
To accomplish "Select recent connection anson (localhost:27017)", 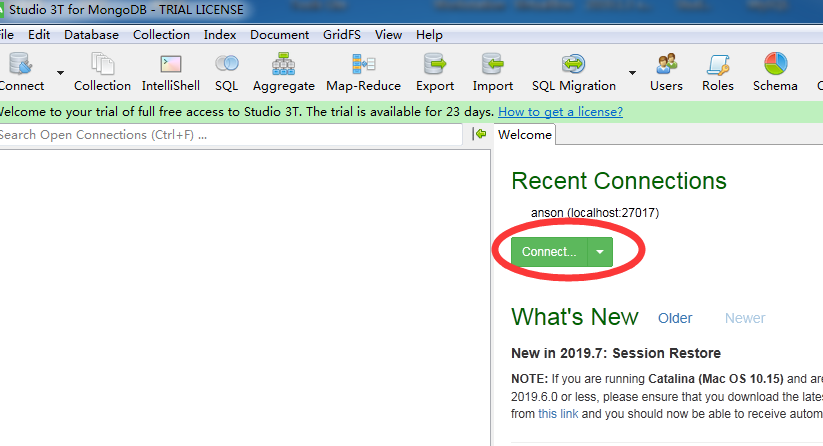I will (595, 213).
